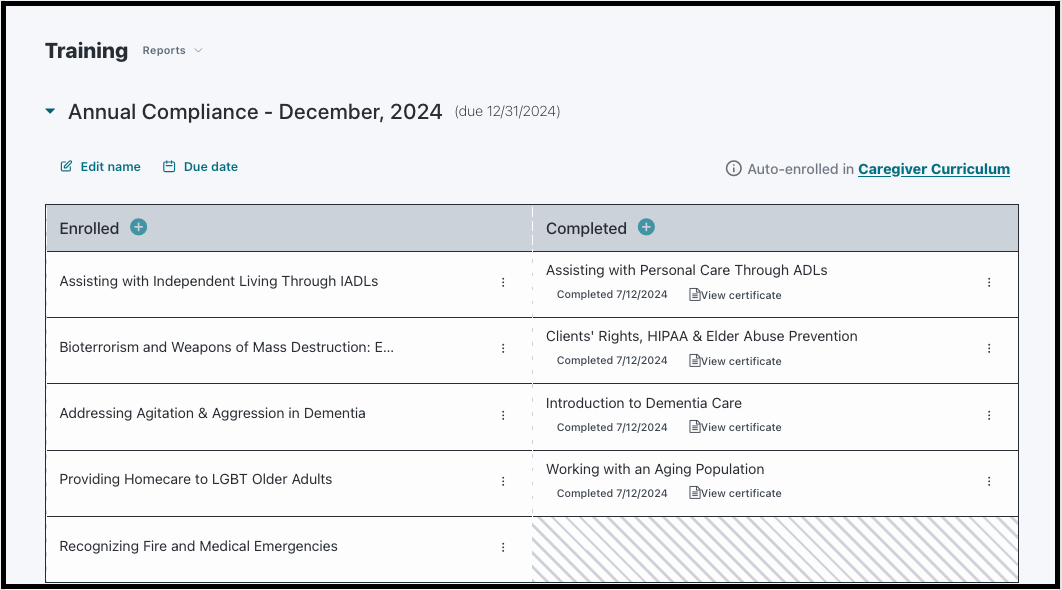View certificate for Introduction to Dementia Care

tap(735, 427)
